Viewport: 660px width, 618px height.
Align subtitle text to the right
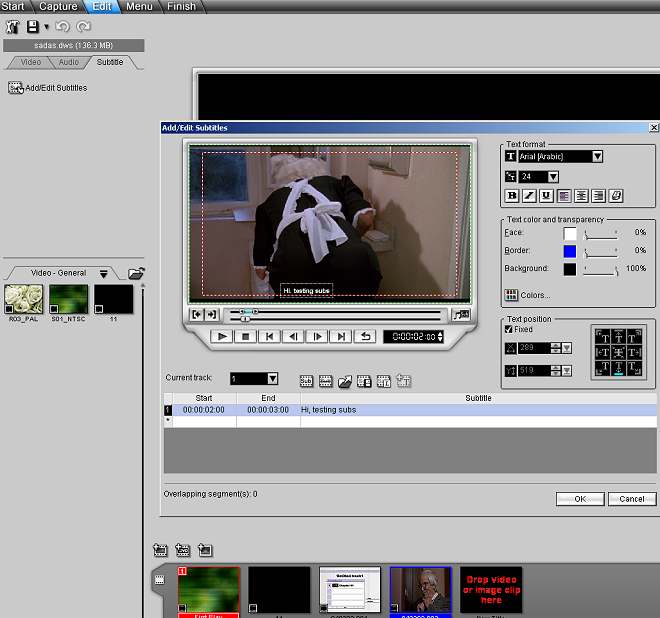point(599,196)
